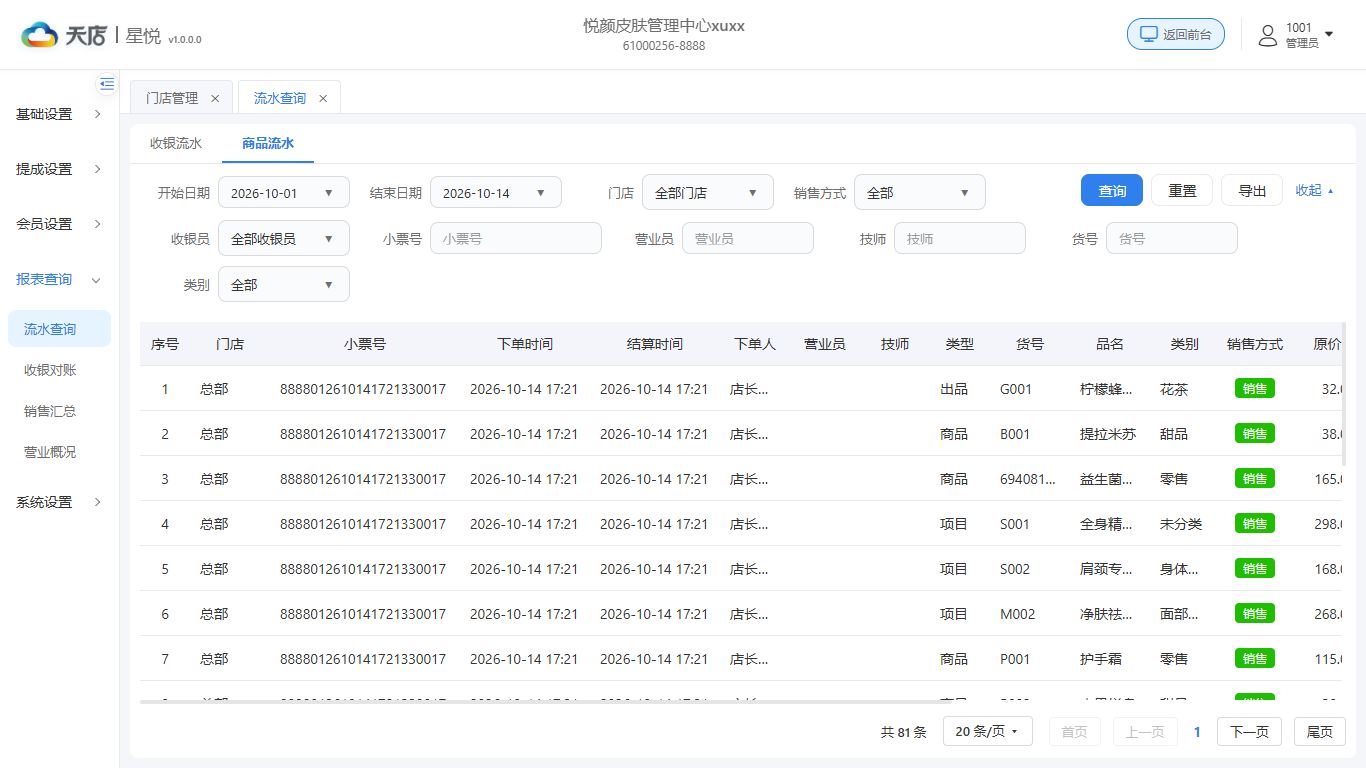Click the 小票号 input field
This screenshot has height=768, width=1366.
pyautogui.click(x=516, y=238)
